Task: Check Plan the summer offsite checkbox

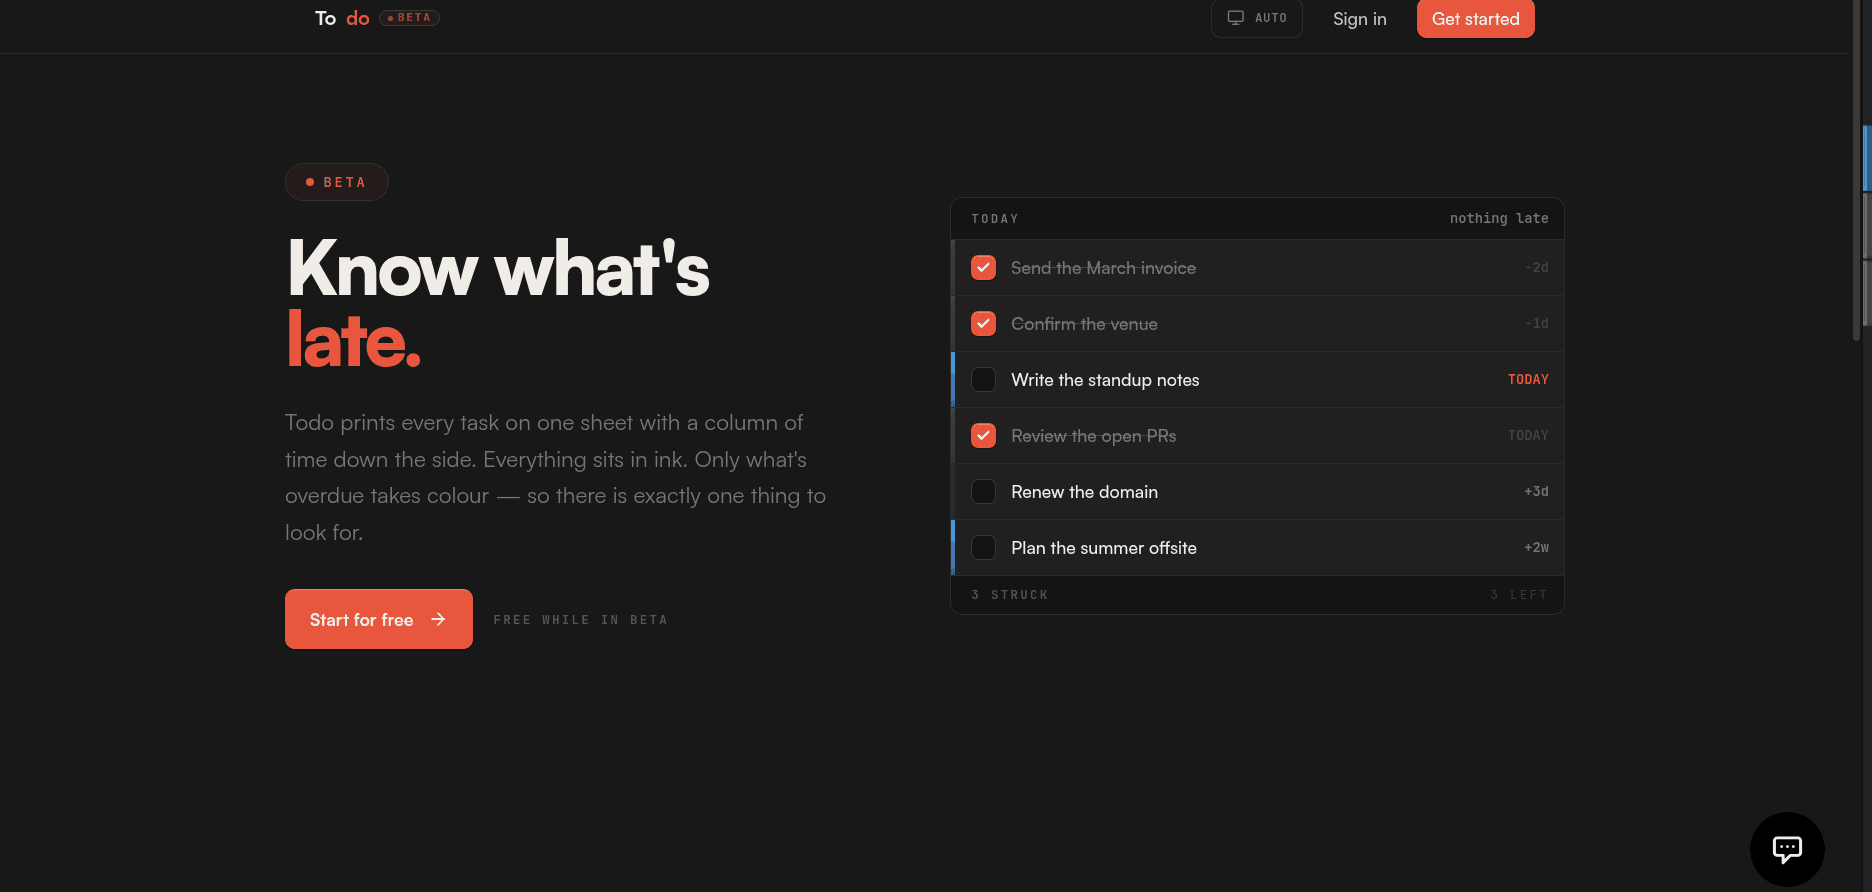Action: coord(984,548)
